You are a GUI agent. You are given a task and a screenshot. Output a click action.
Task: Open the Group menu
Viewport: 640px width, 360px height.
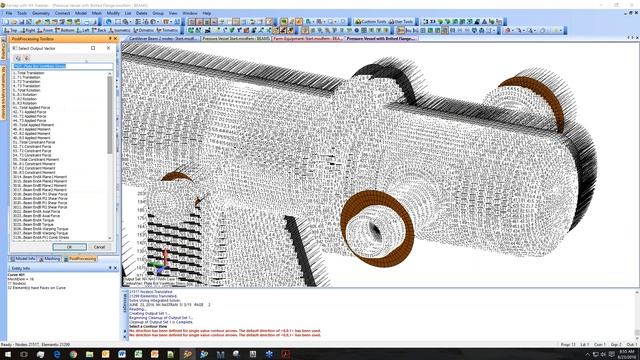(x=158, y=13)
